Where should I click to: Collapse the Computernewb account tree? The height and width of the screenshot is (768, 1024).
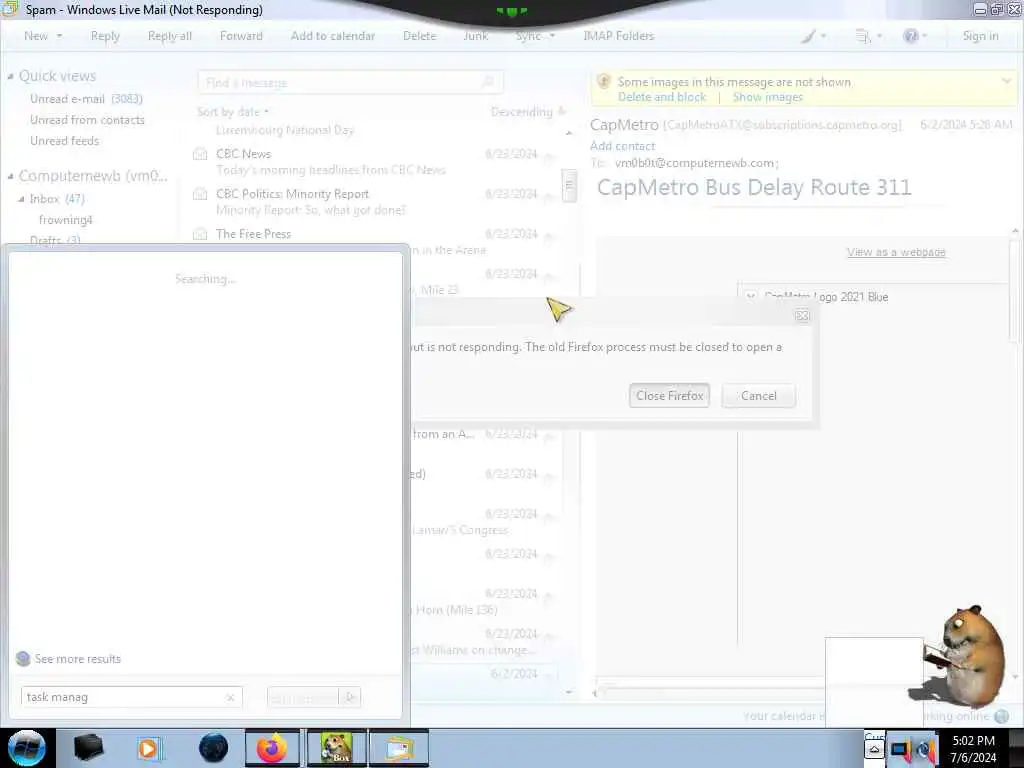click(x=10, y=176)
